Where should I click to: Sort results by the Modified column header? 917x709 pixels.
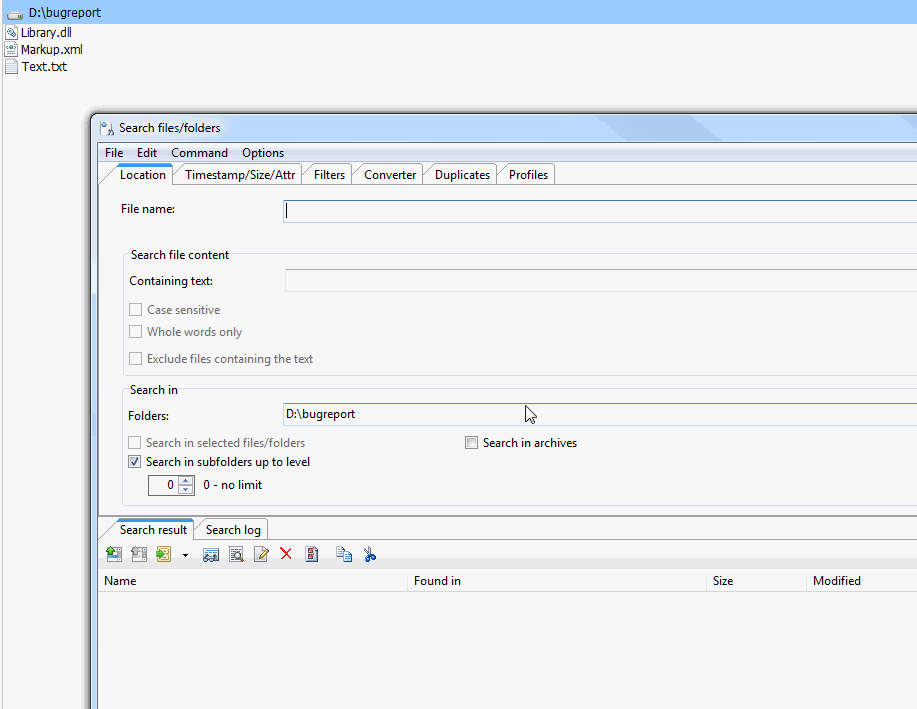861,581
